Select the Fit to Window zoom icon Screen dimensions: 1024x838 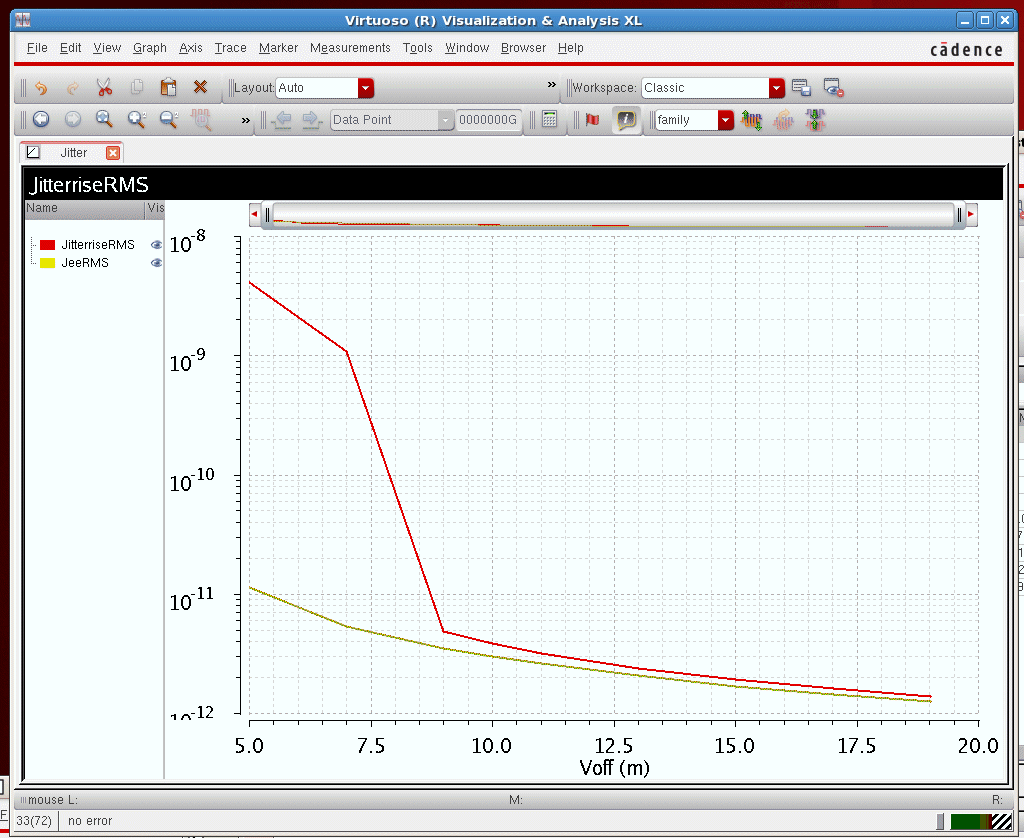[x=103, y=120]
